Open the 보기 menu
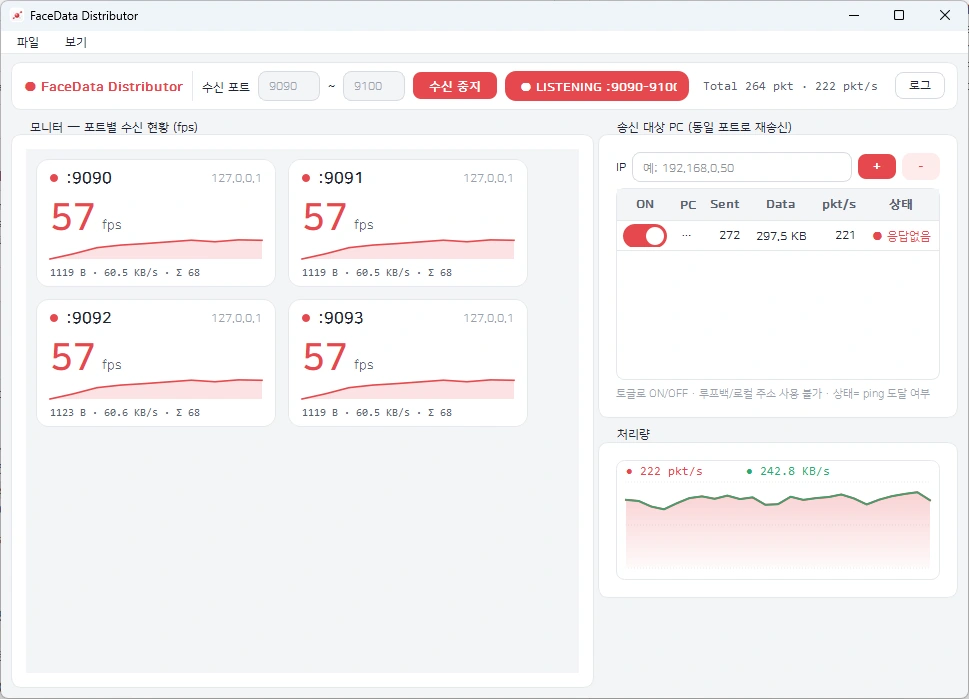The height and width of the screenshot is (699, 969). pyautogui.click(x=76, y=42)
